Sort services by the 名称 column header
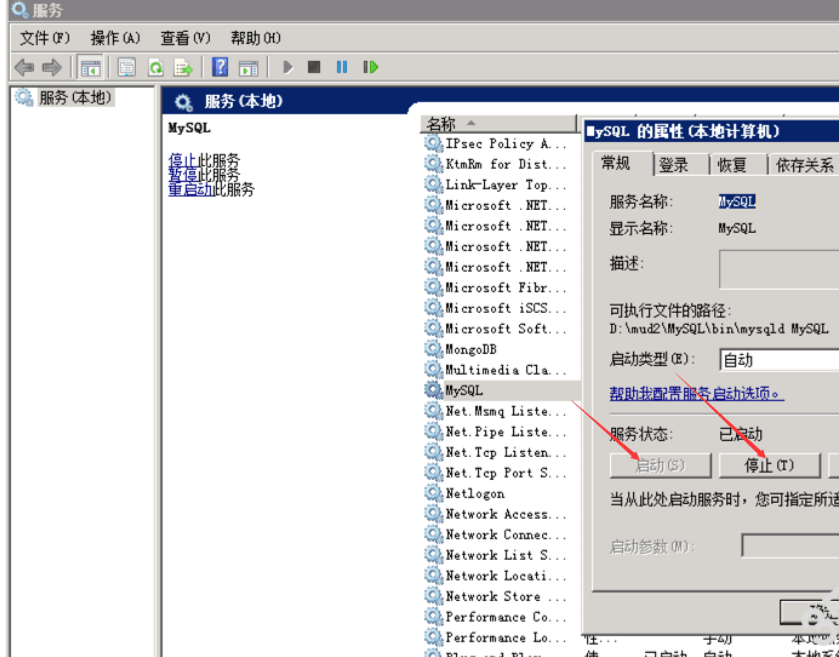 [499, 124]
